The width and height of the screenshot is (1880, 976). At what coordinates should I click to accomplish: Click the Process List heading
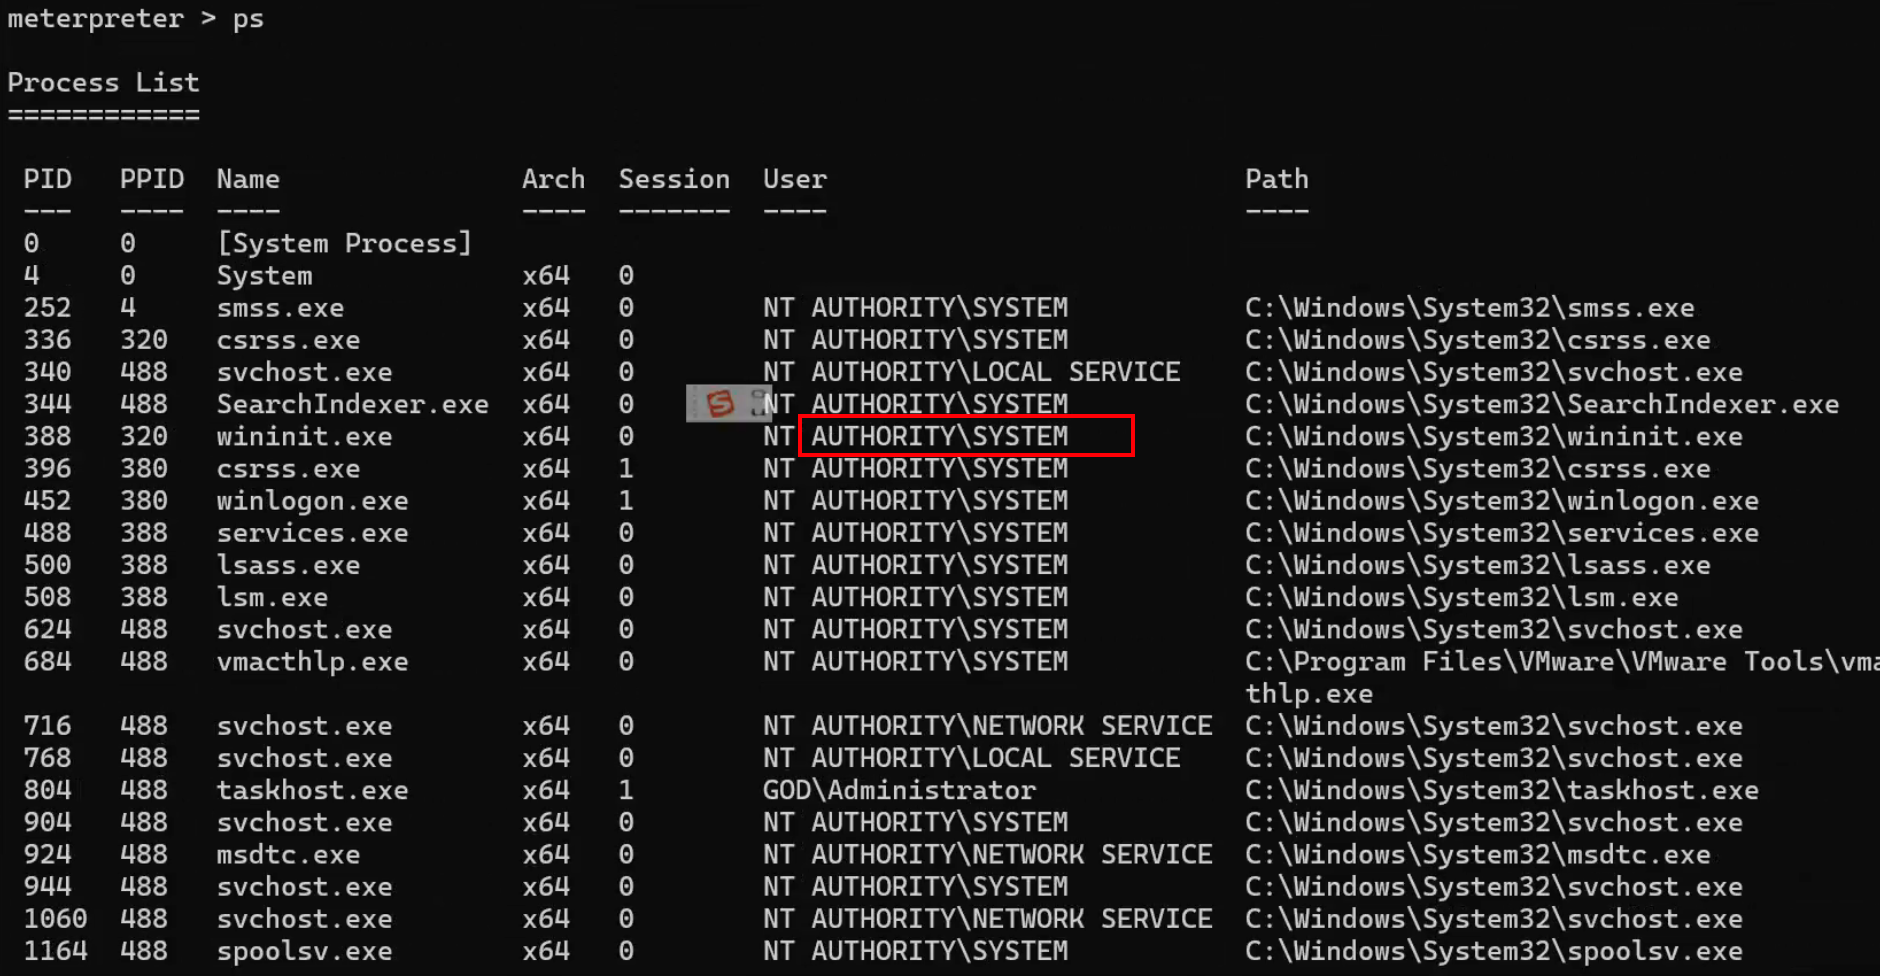pyautogui.click(x=103, y=83)
